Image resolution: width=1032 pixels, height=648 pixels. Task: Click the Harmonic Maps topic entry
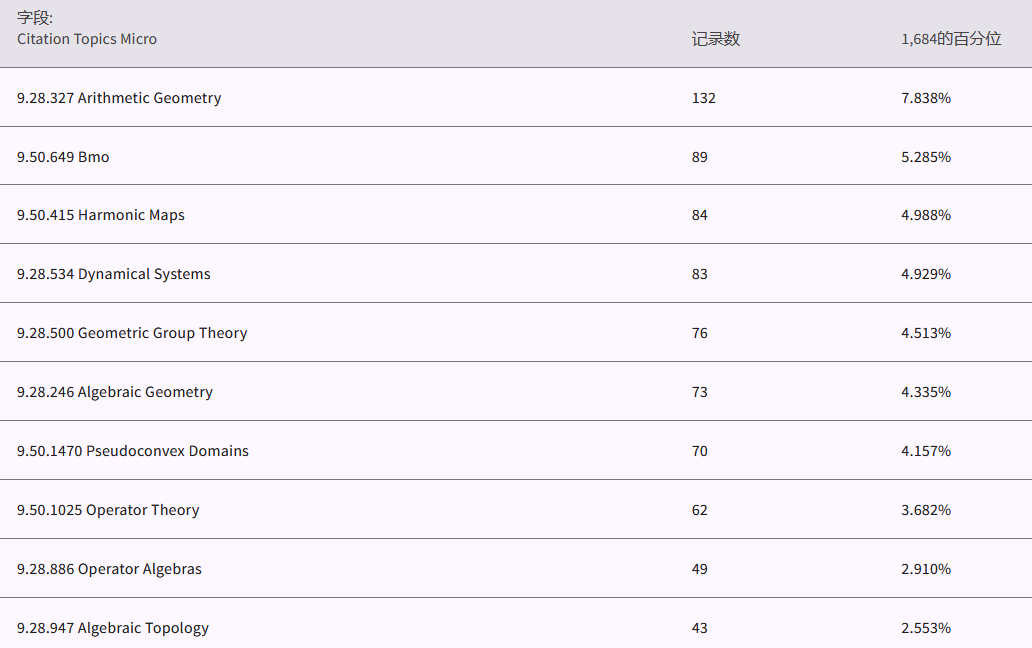pyautogui.click(x=100, y=215)
